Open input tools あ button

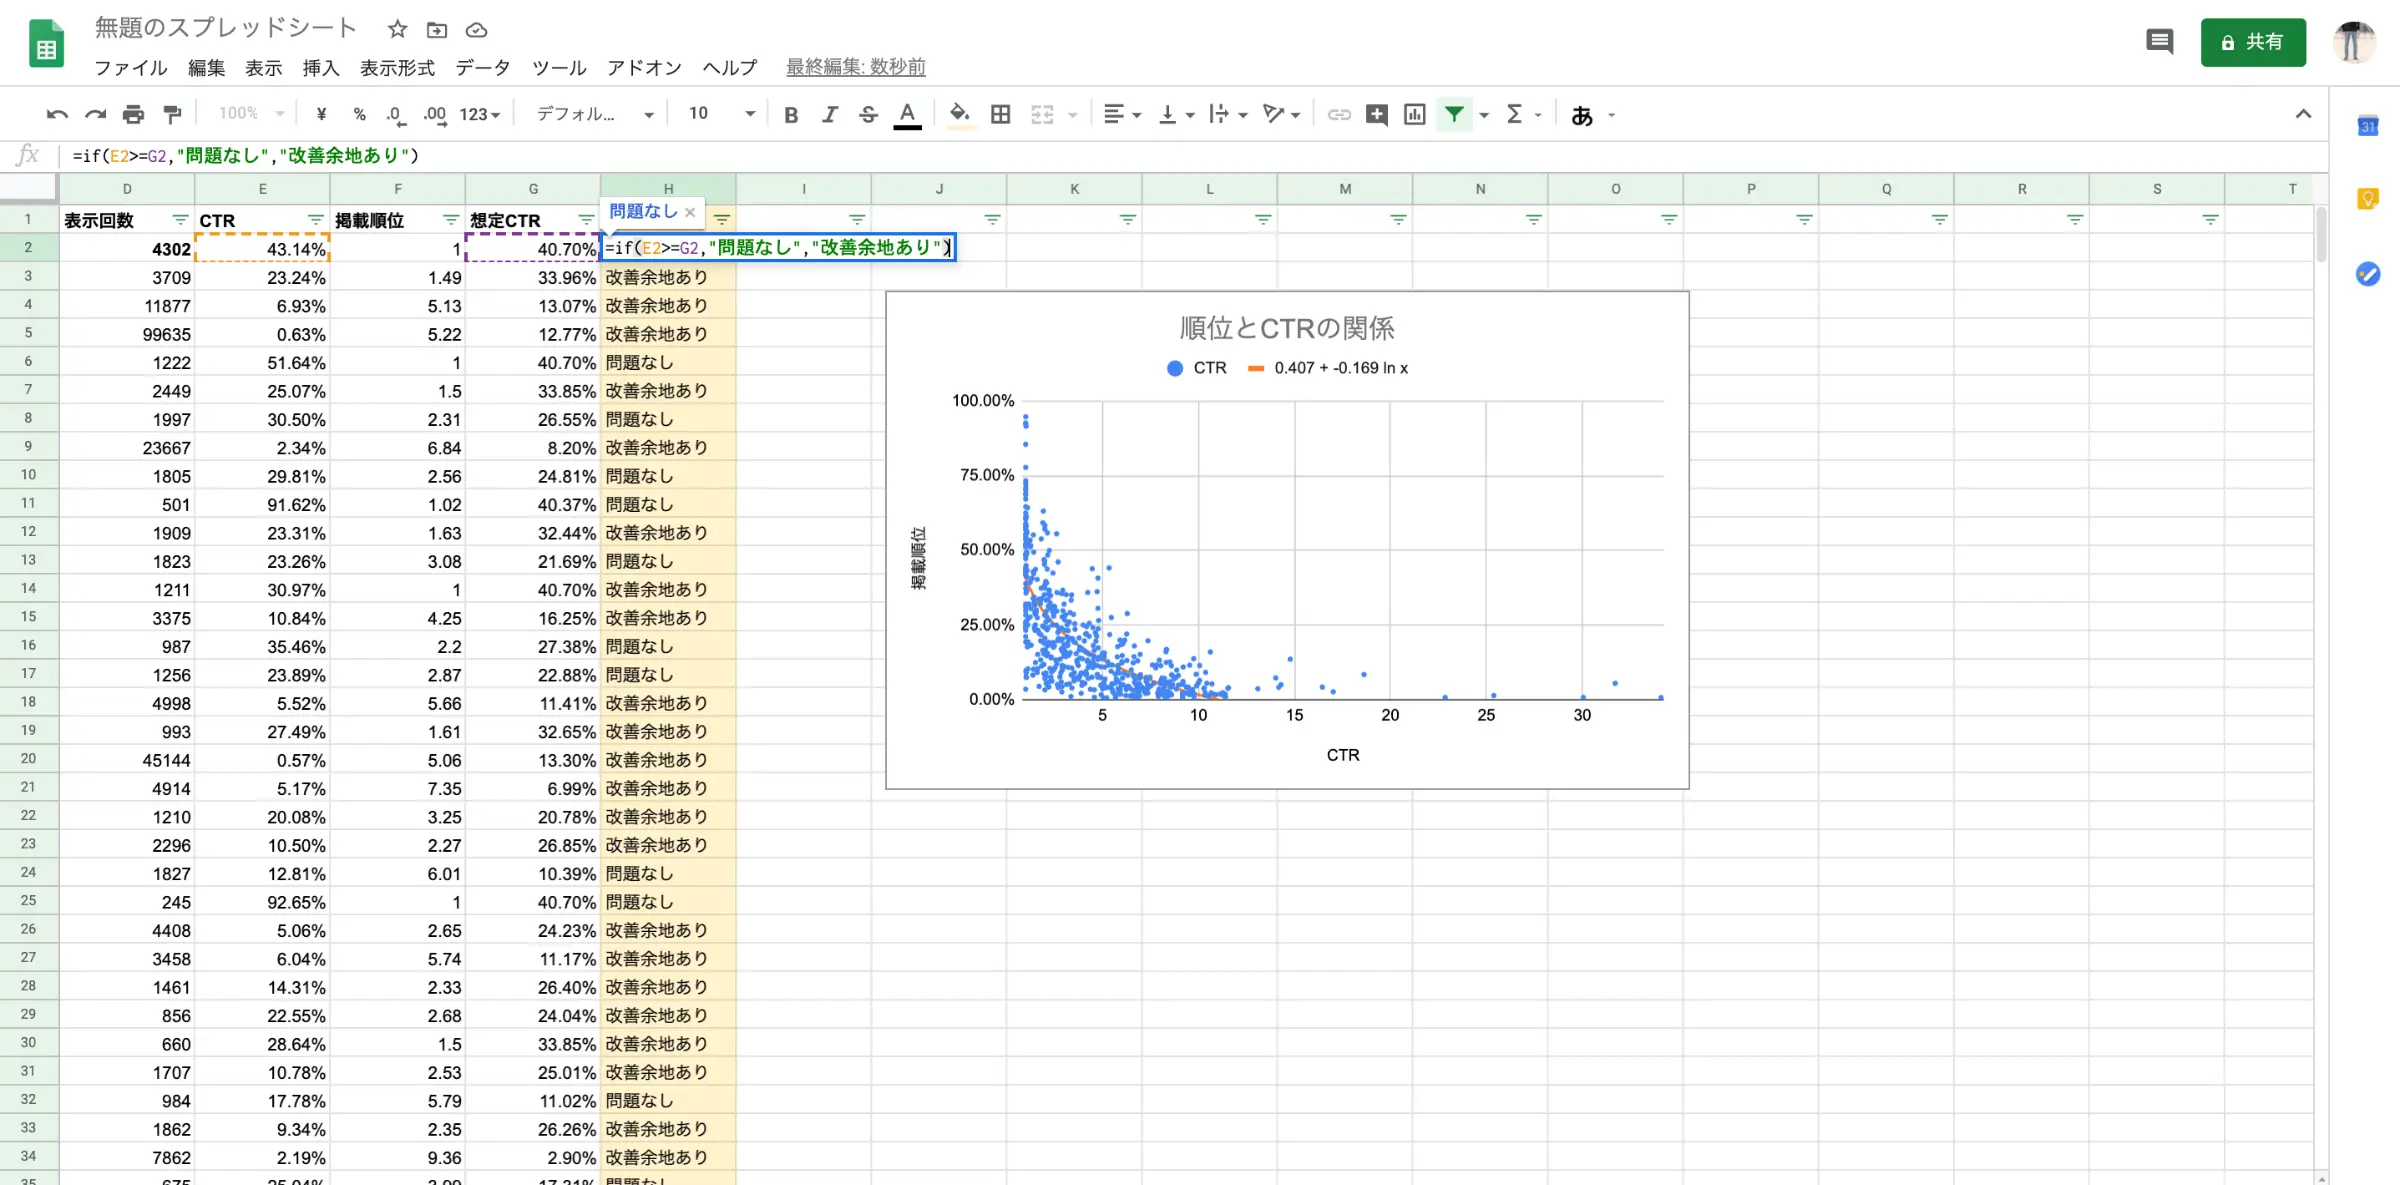click(1582, 115)
